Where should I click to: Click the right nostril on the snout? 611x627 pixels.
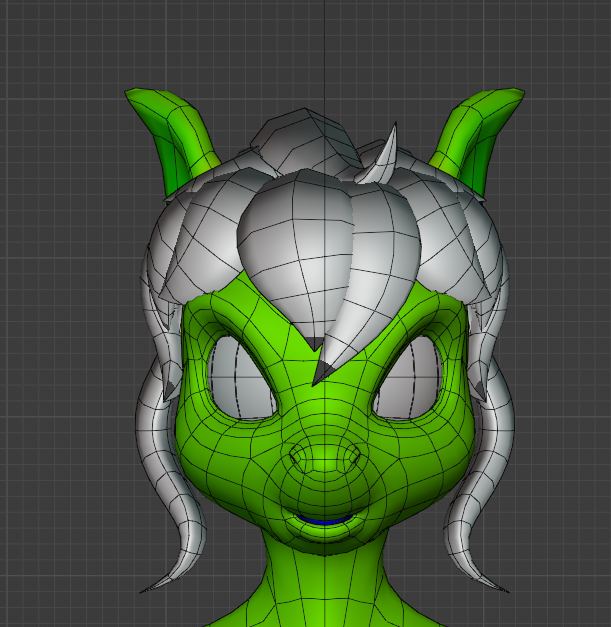click(350, 457)
